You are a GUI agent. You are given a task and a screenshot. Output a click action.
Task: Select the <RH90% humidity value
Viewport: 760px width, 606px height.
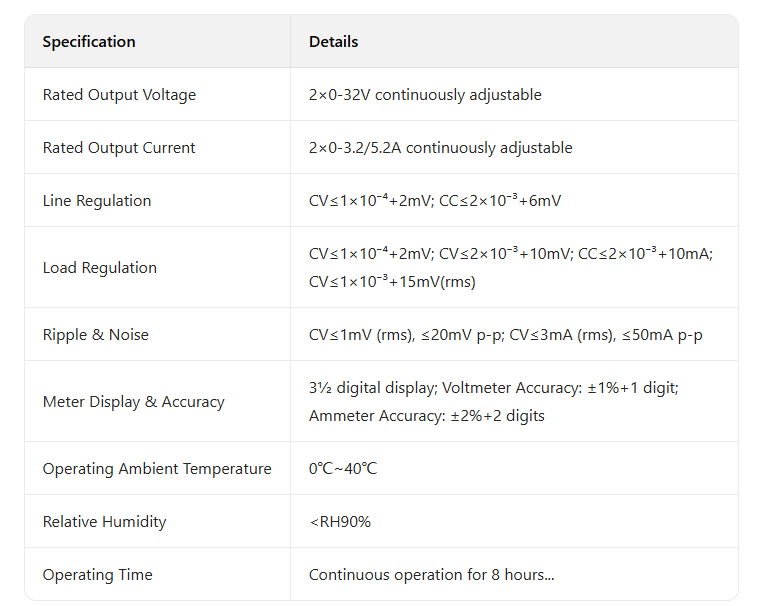point(340,522)
